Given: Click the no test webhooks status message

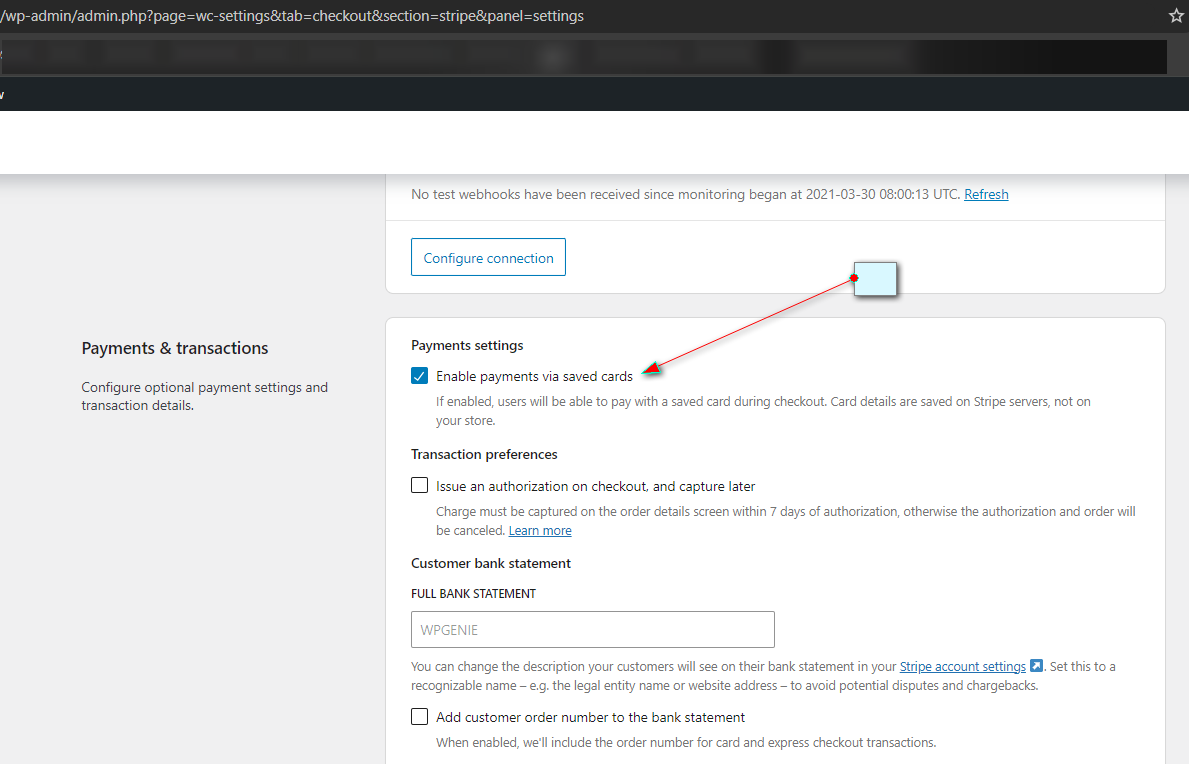Looking at the screenshot, I should click(685, 194).
